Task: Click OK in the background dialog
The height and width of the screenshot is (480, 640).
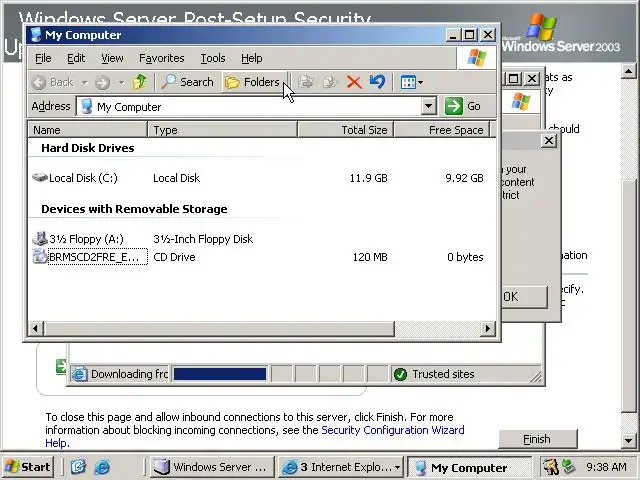Action: tap(524, 297)
